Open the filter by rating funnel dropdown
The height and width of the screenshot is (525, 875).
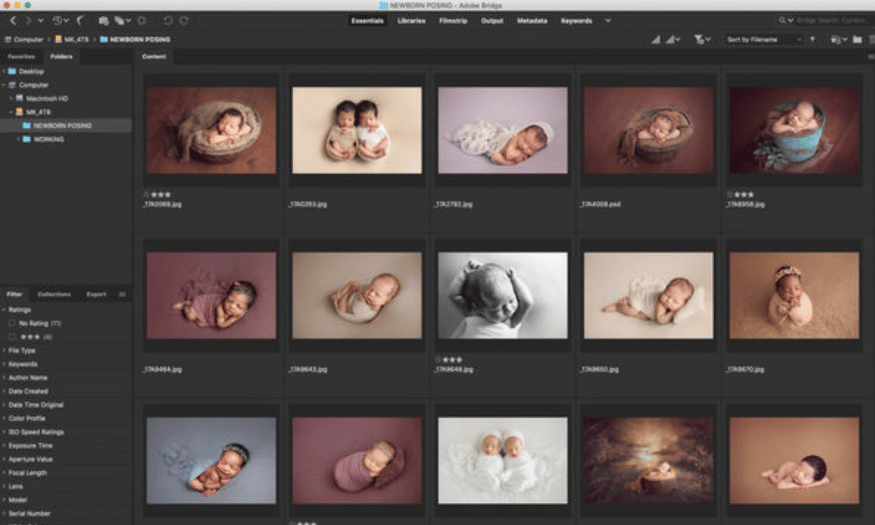tap(702, 40)
